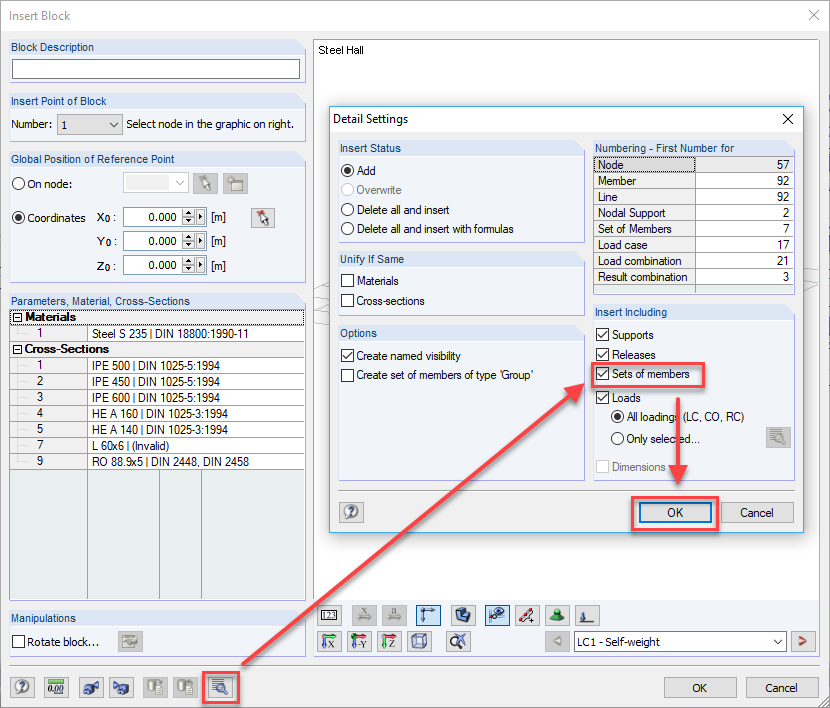Open the Detail Settings icon with magnifier
The height and width of the screenshot is (708, 830).
[220, 687]
